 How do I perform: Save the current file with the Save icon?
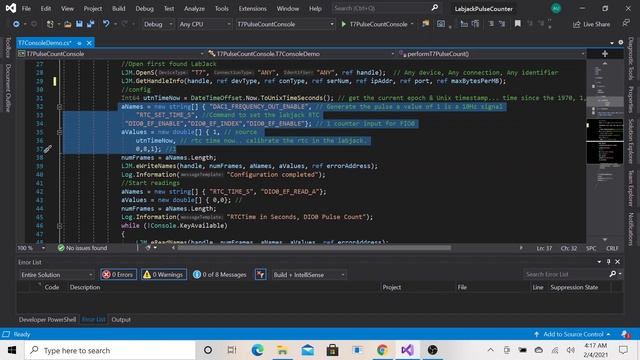(79, 24)
